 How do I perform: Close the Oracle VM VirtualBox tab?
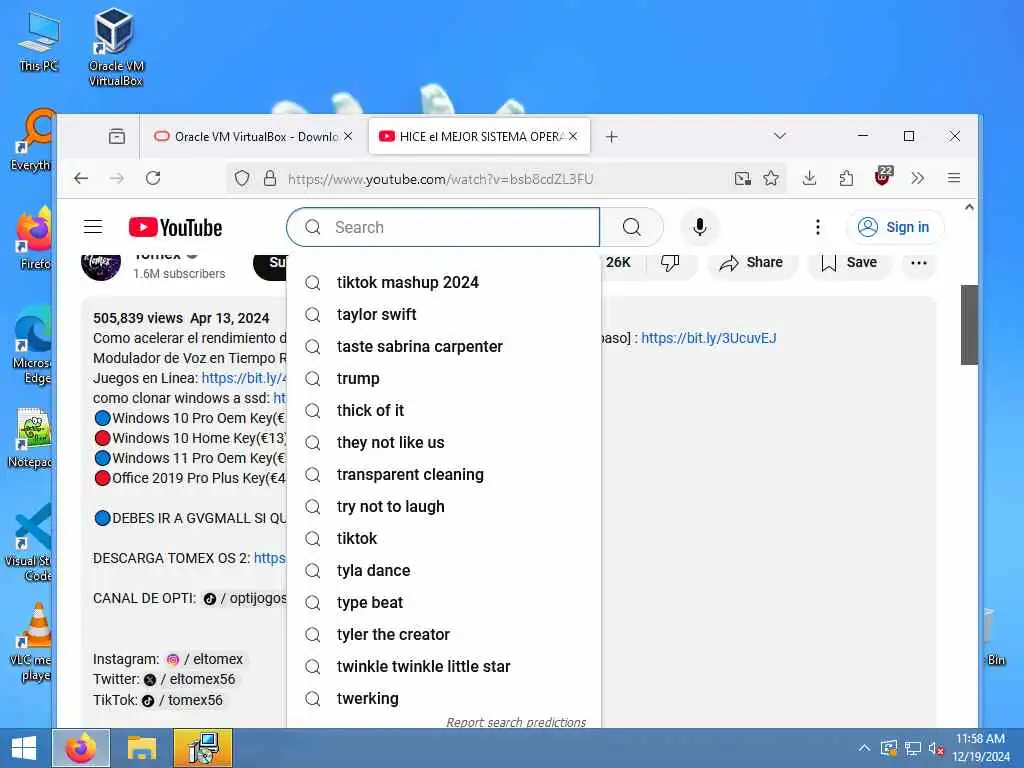pos(348,136)
